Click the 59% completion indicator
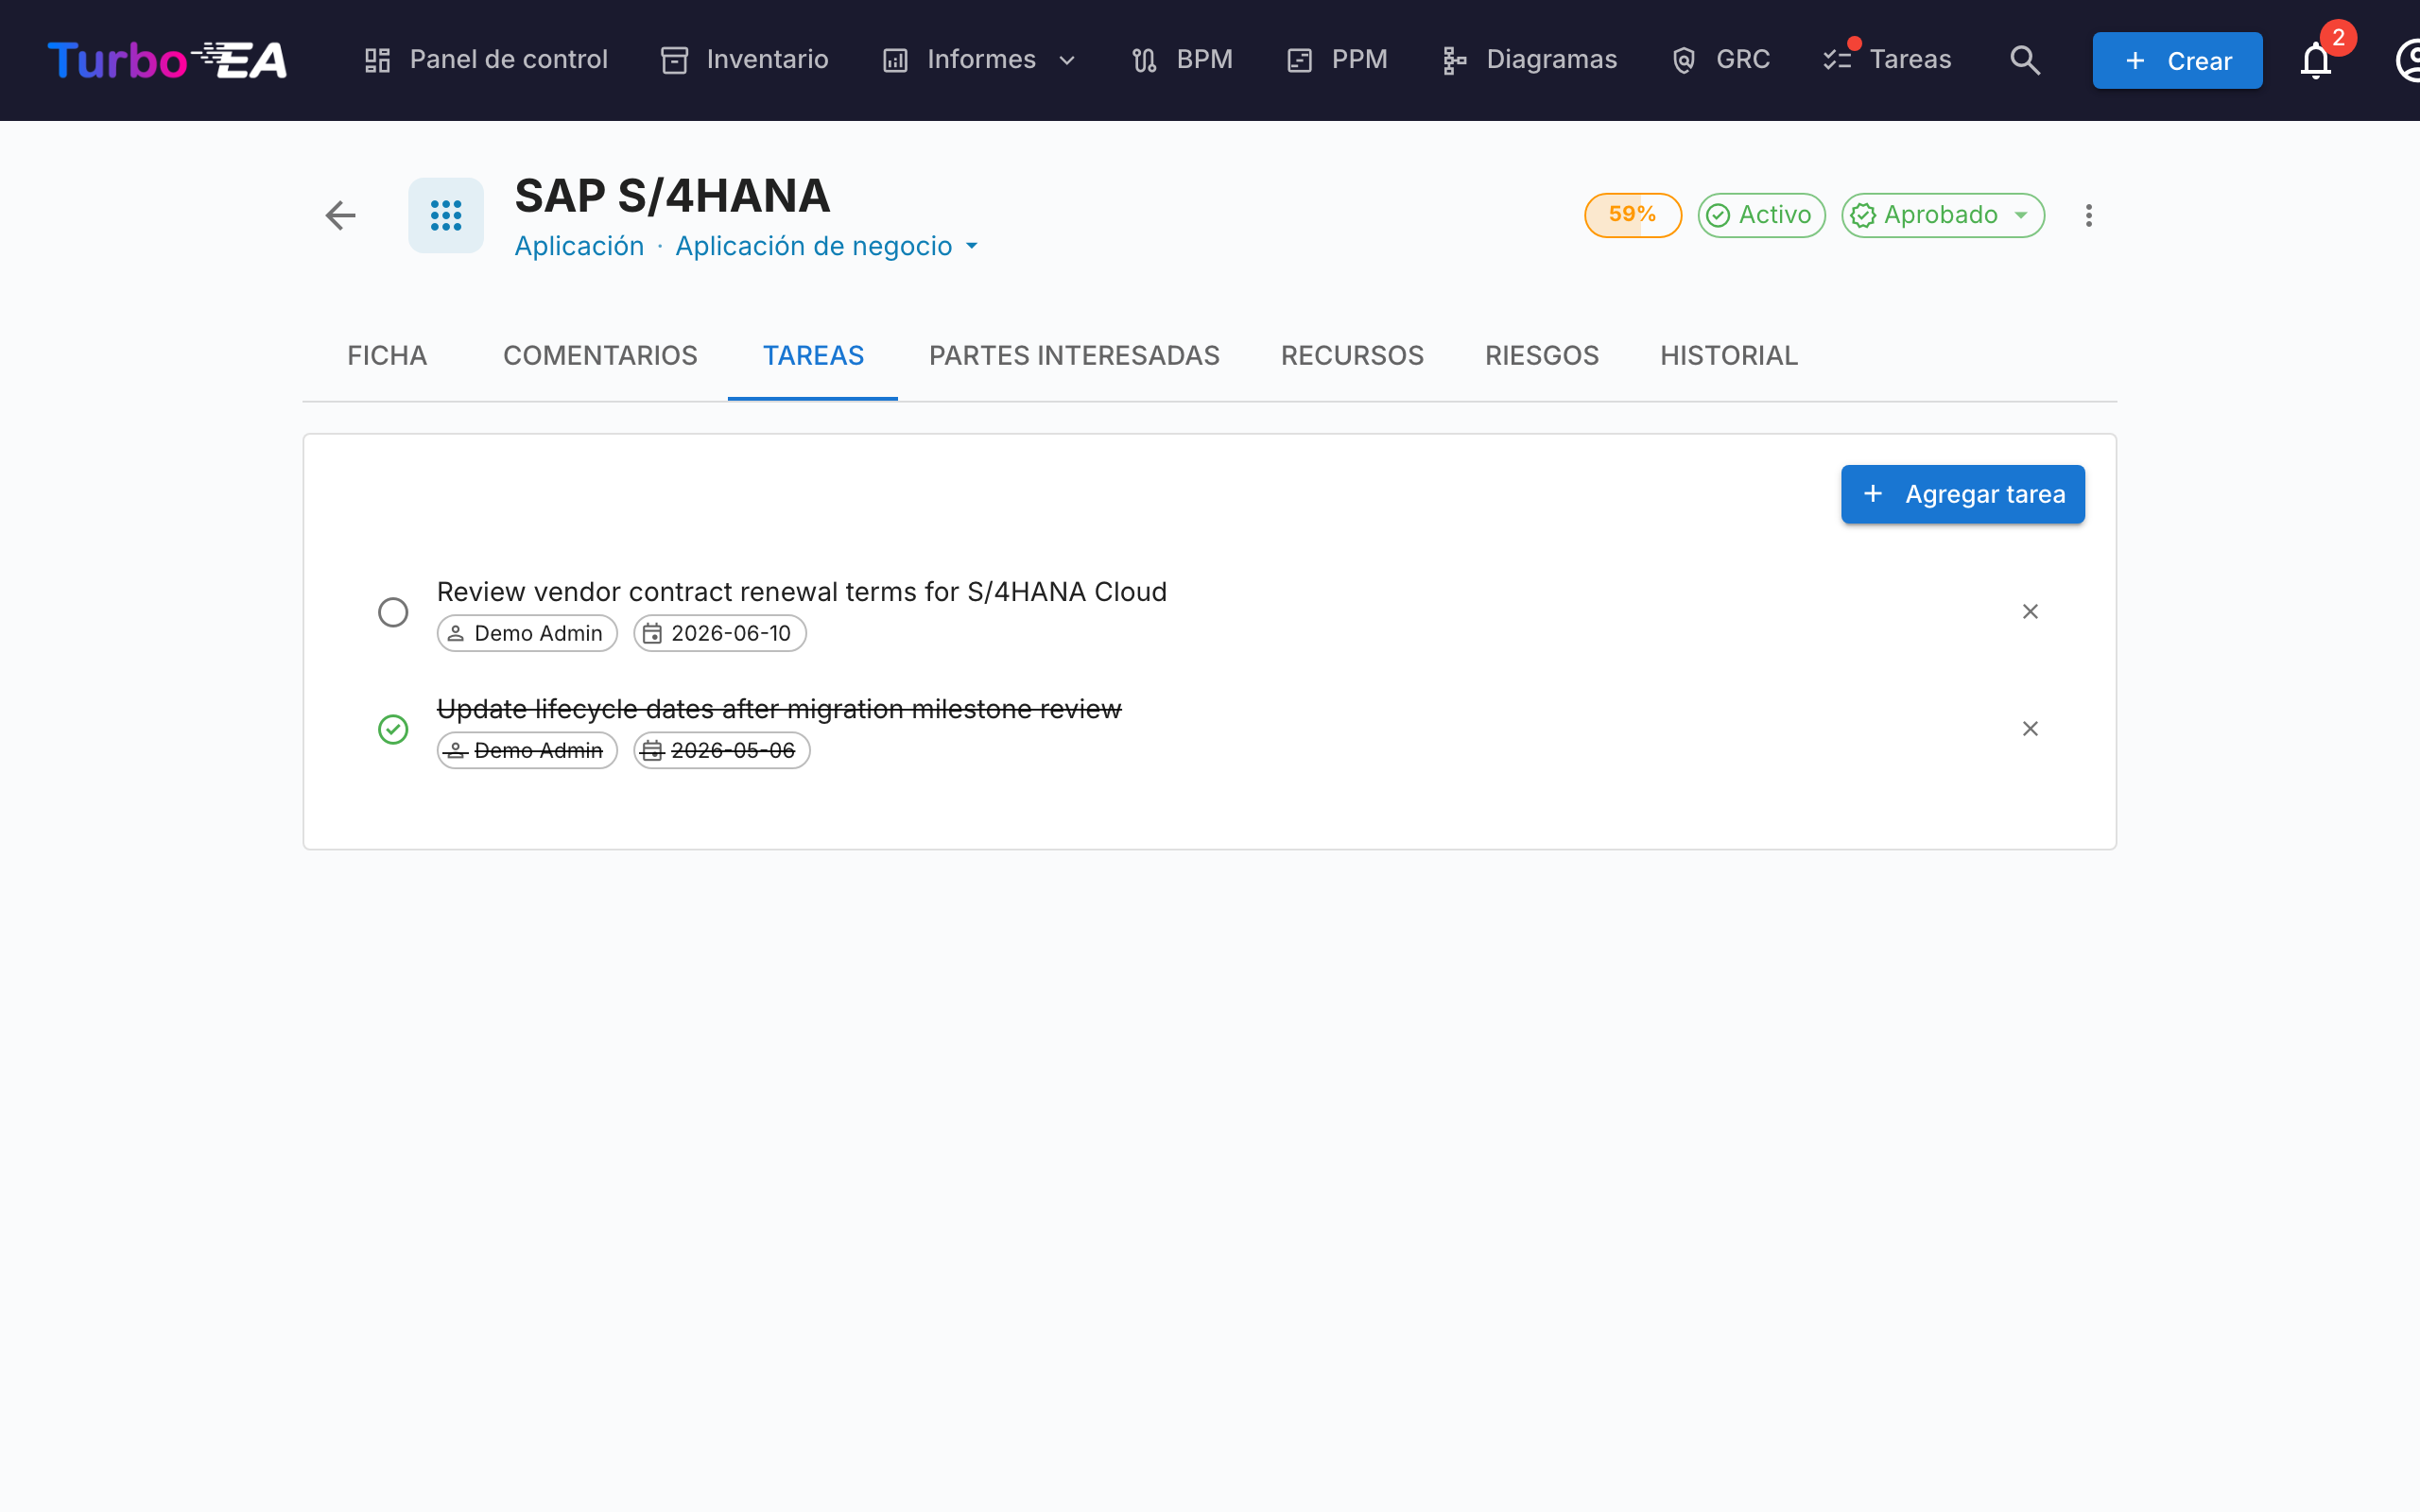This screenshot has width=2420, height=1512. [x=1632, y=215]
